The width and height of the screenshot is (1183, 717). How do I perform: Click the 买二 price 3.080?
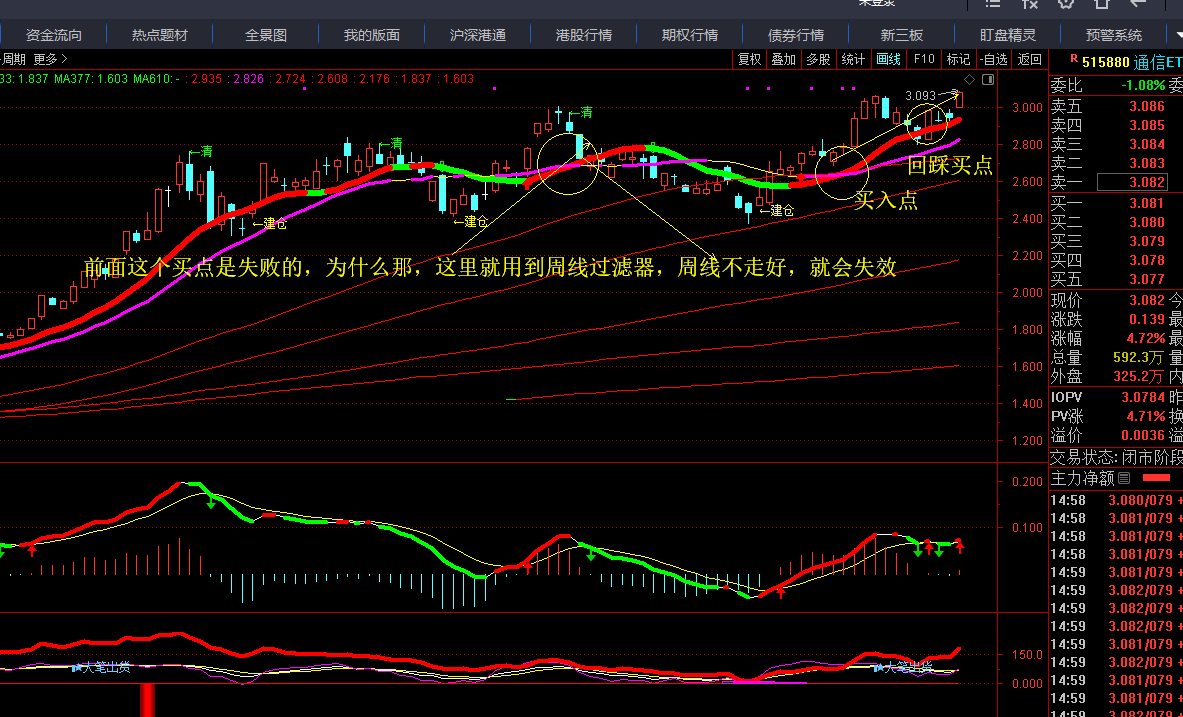point(1147,222)
